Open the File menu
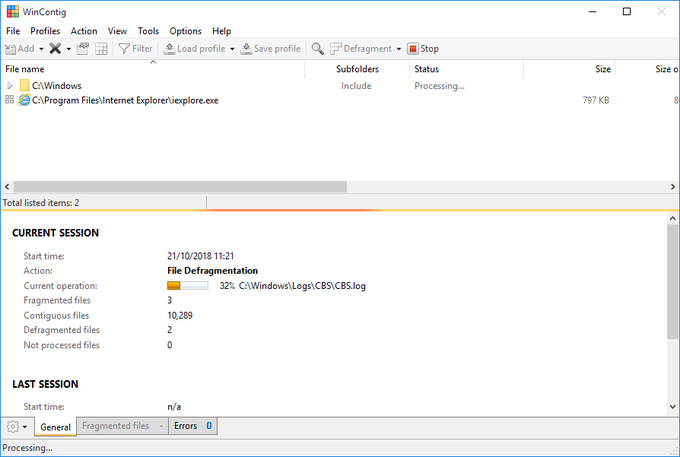This screenshot has height=457, width=680. (x=13, y=31)
